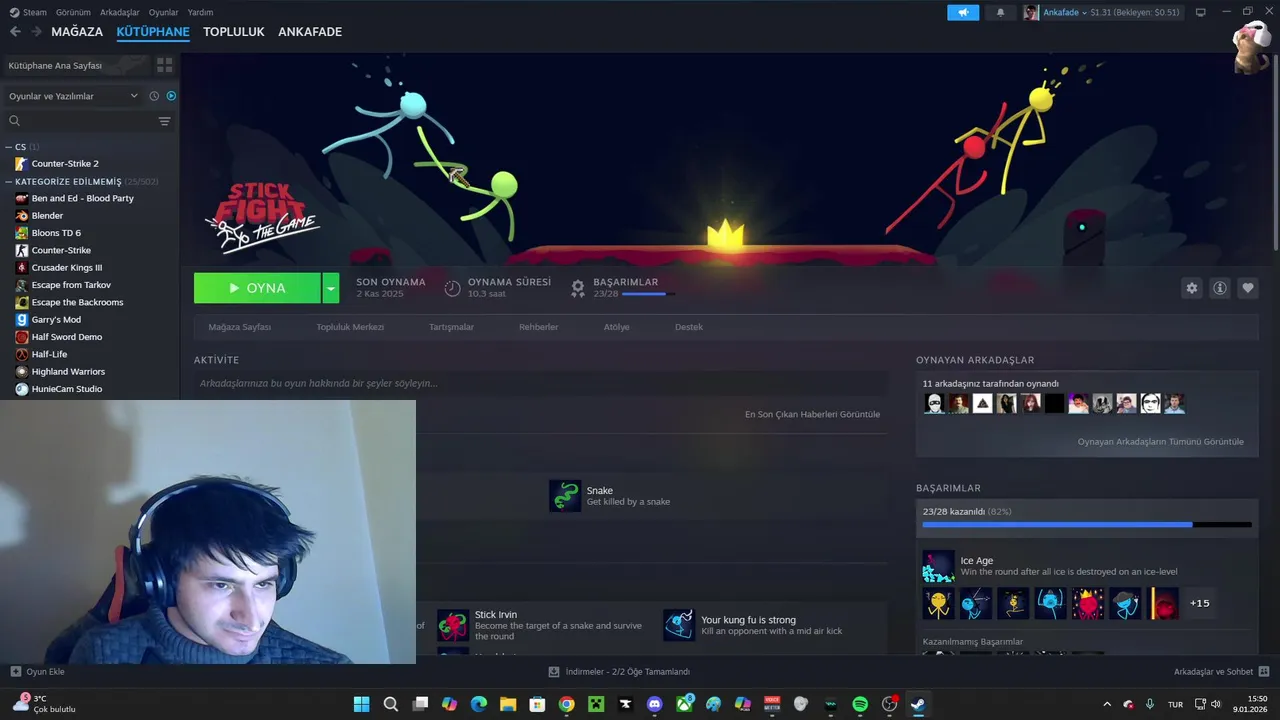
Task: Open advanced filter options icon
Action: (165, 121)
